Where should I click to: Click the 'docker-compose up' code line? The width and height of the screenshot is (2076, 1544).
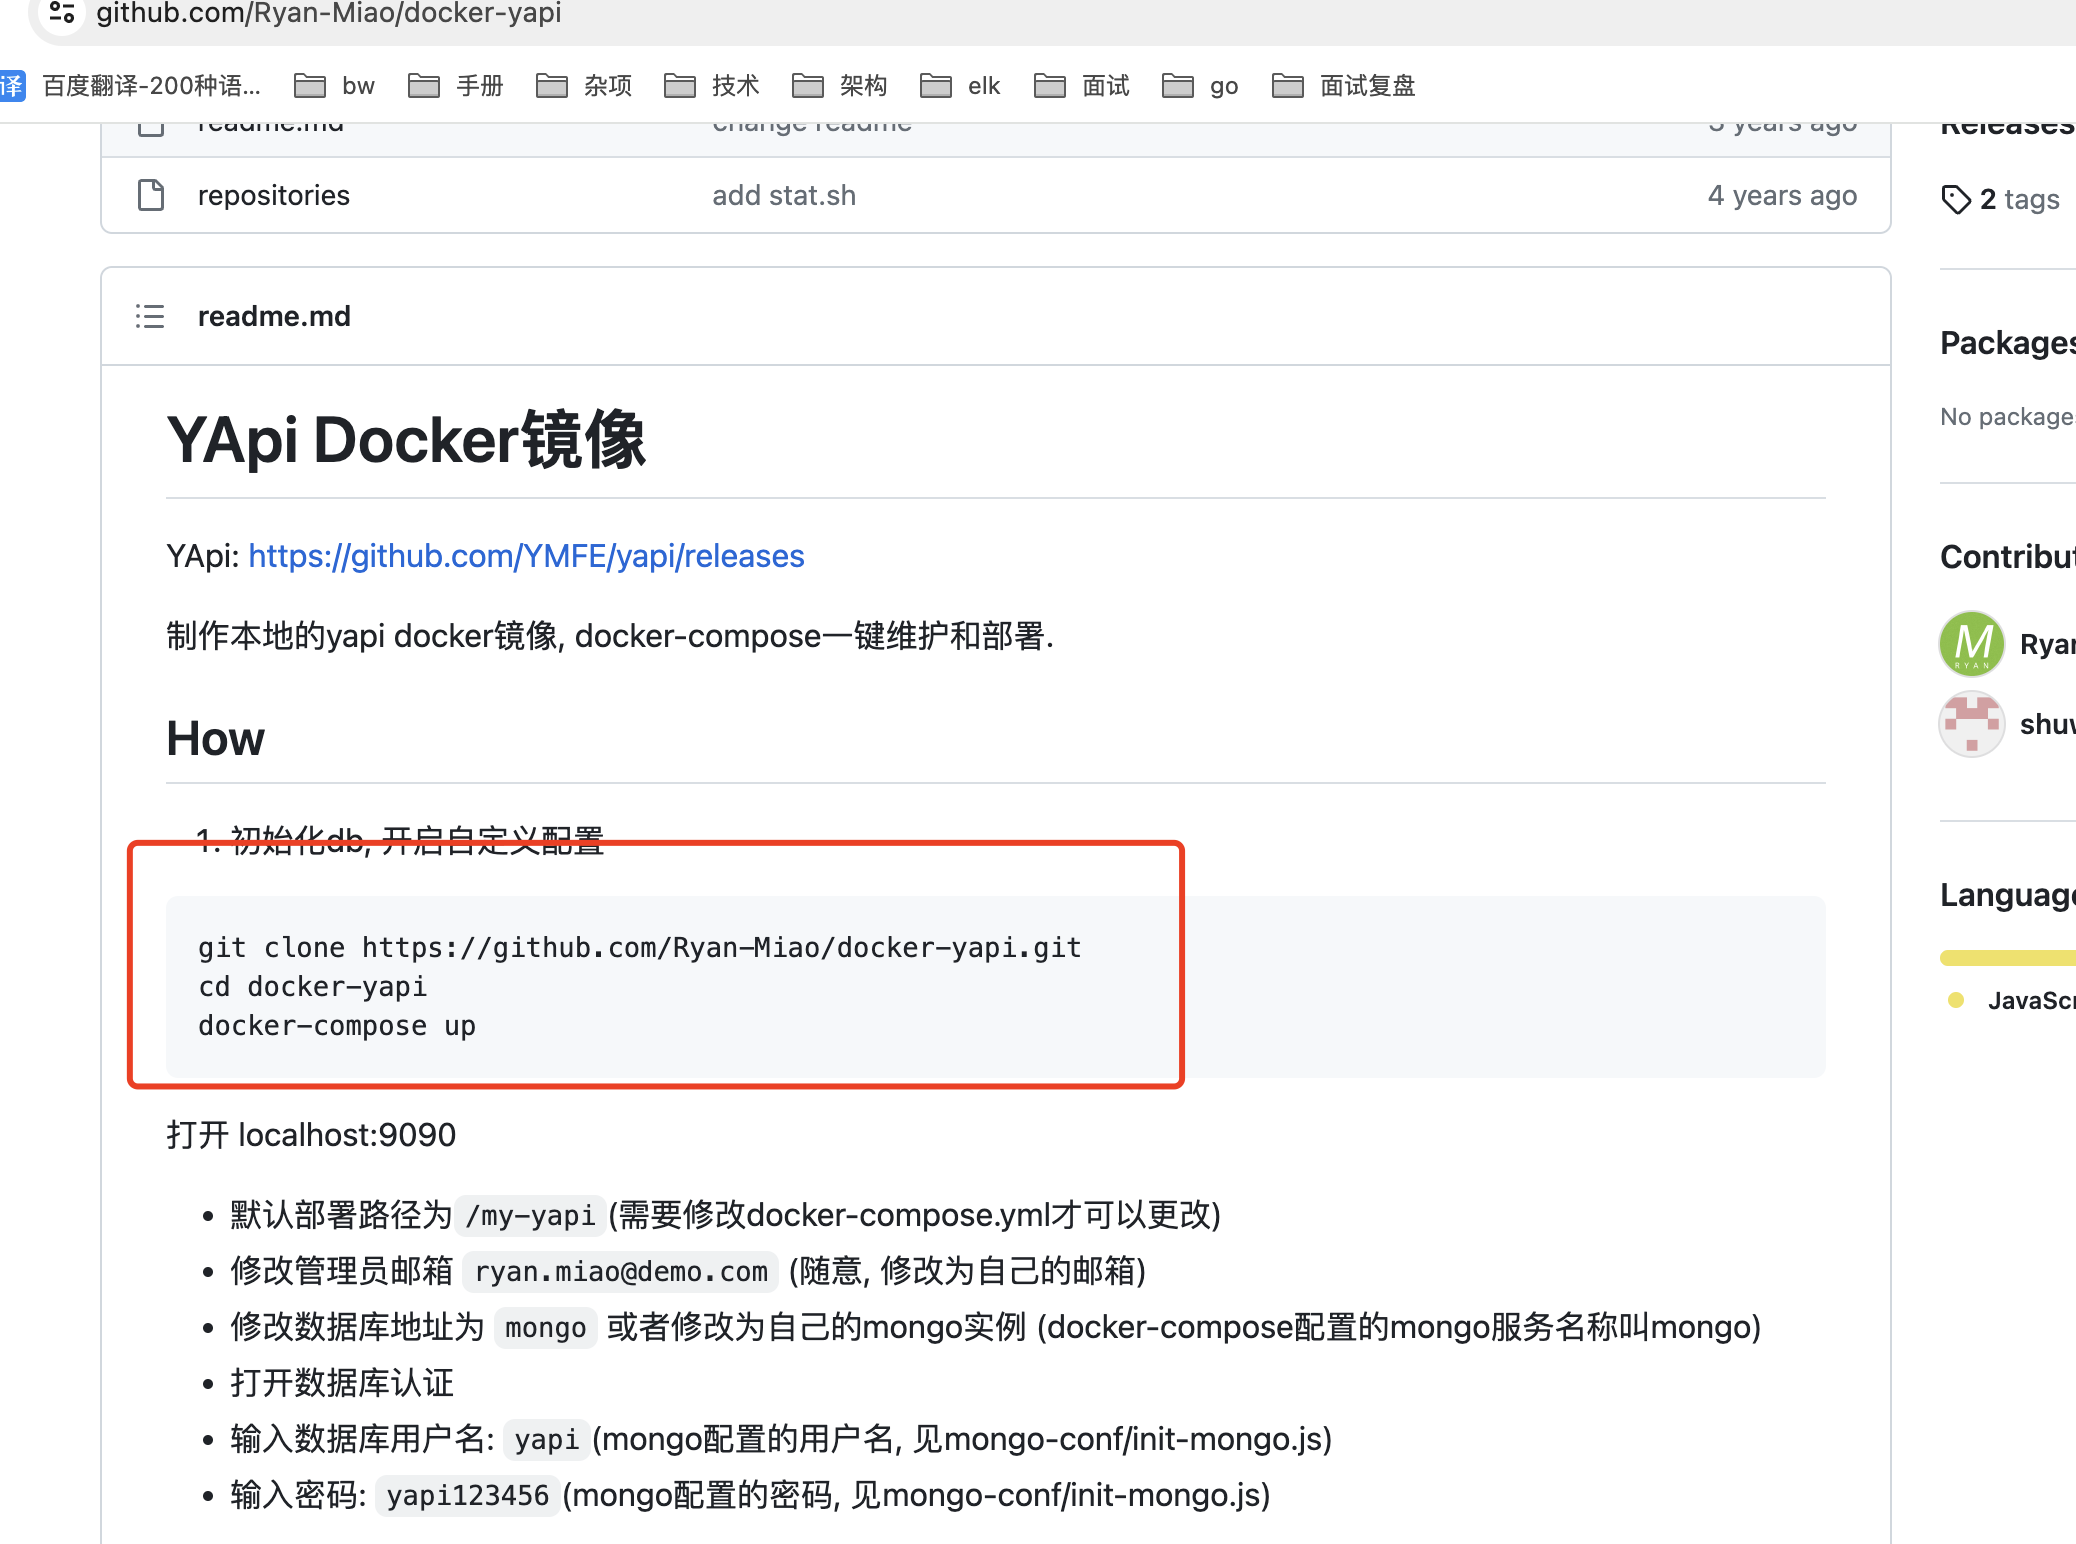coord(337,1026)
